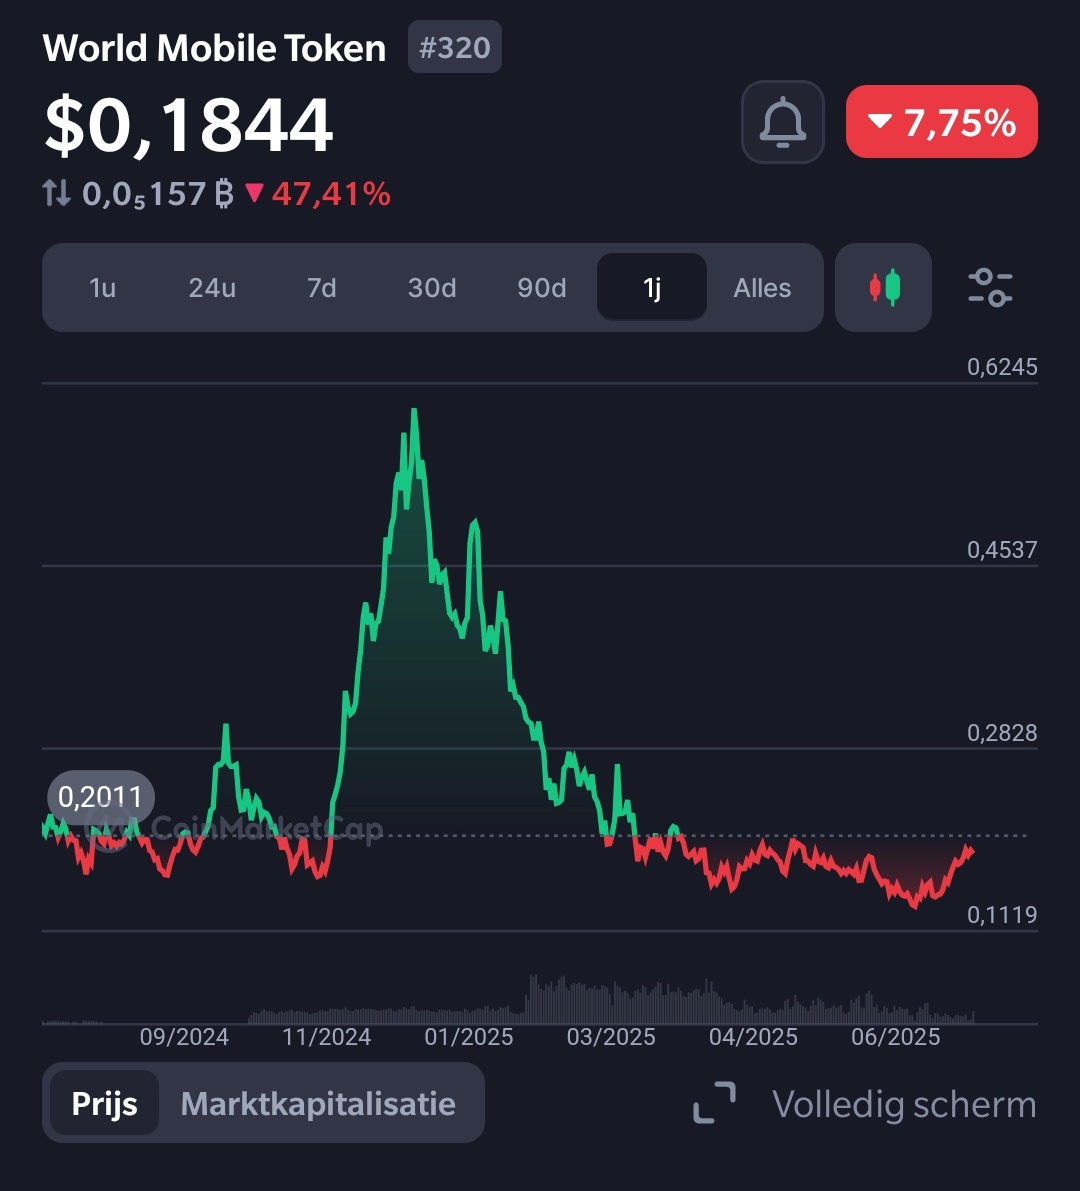Tap the fullscreen expand icon
This screenshot has width=1080, height=1191.
714,1103
